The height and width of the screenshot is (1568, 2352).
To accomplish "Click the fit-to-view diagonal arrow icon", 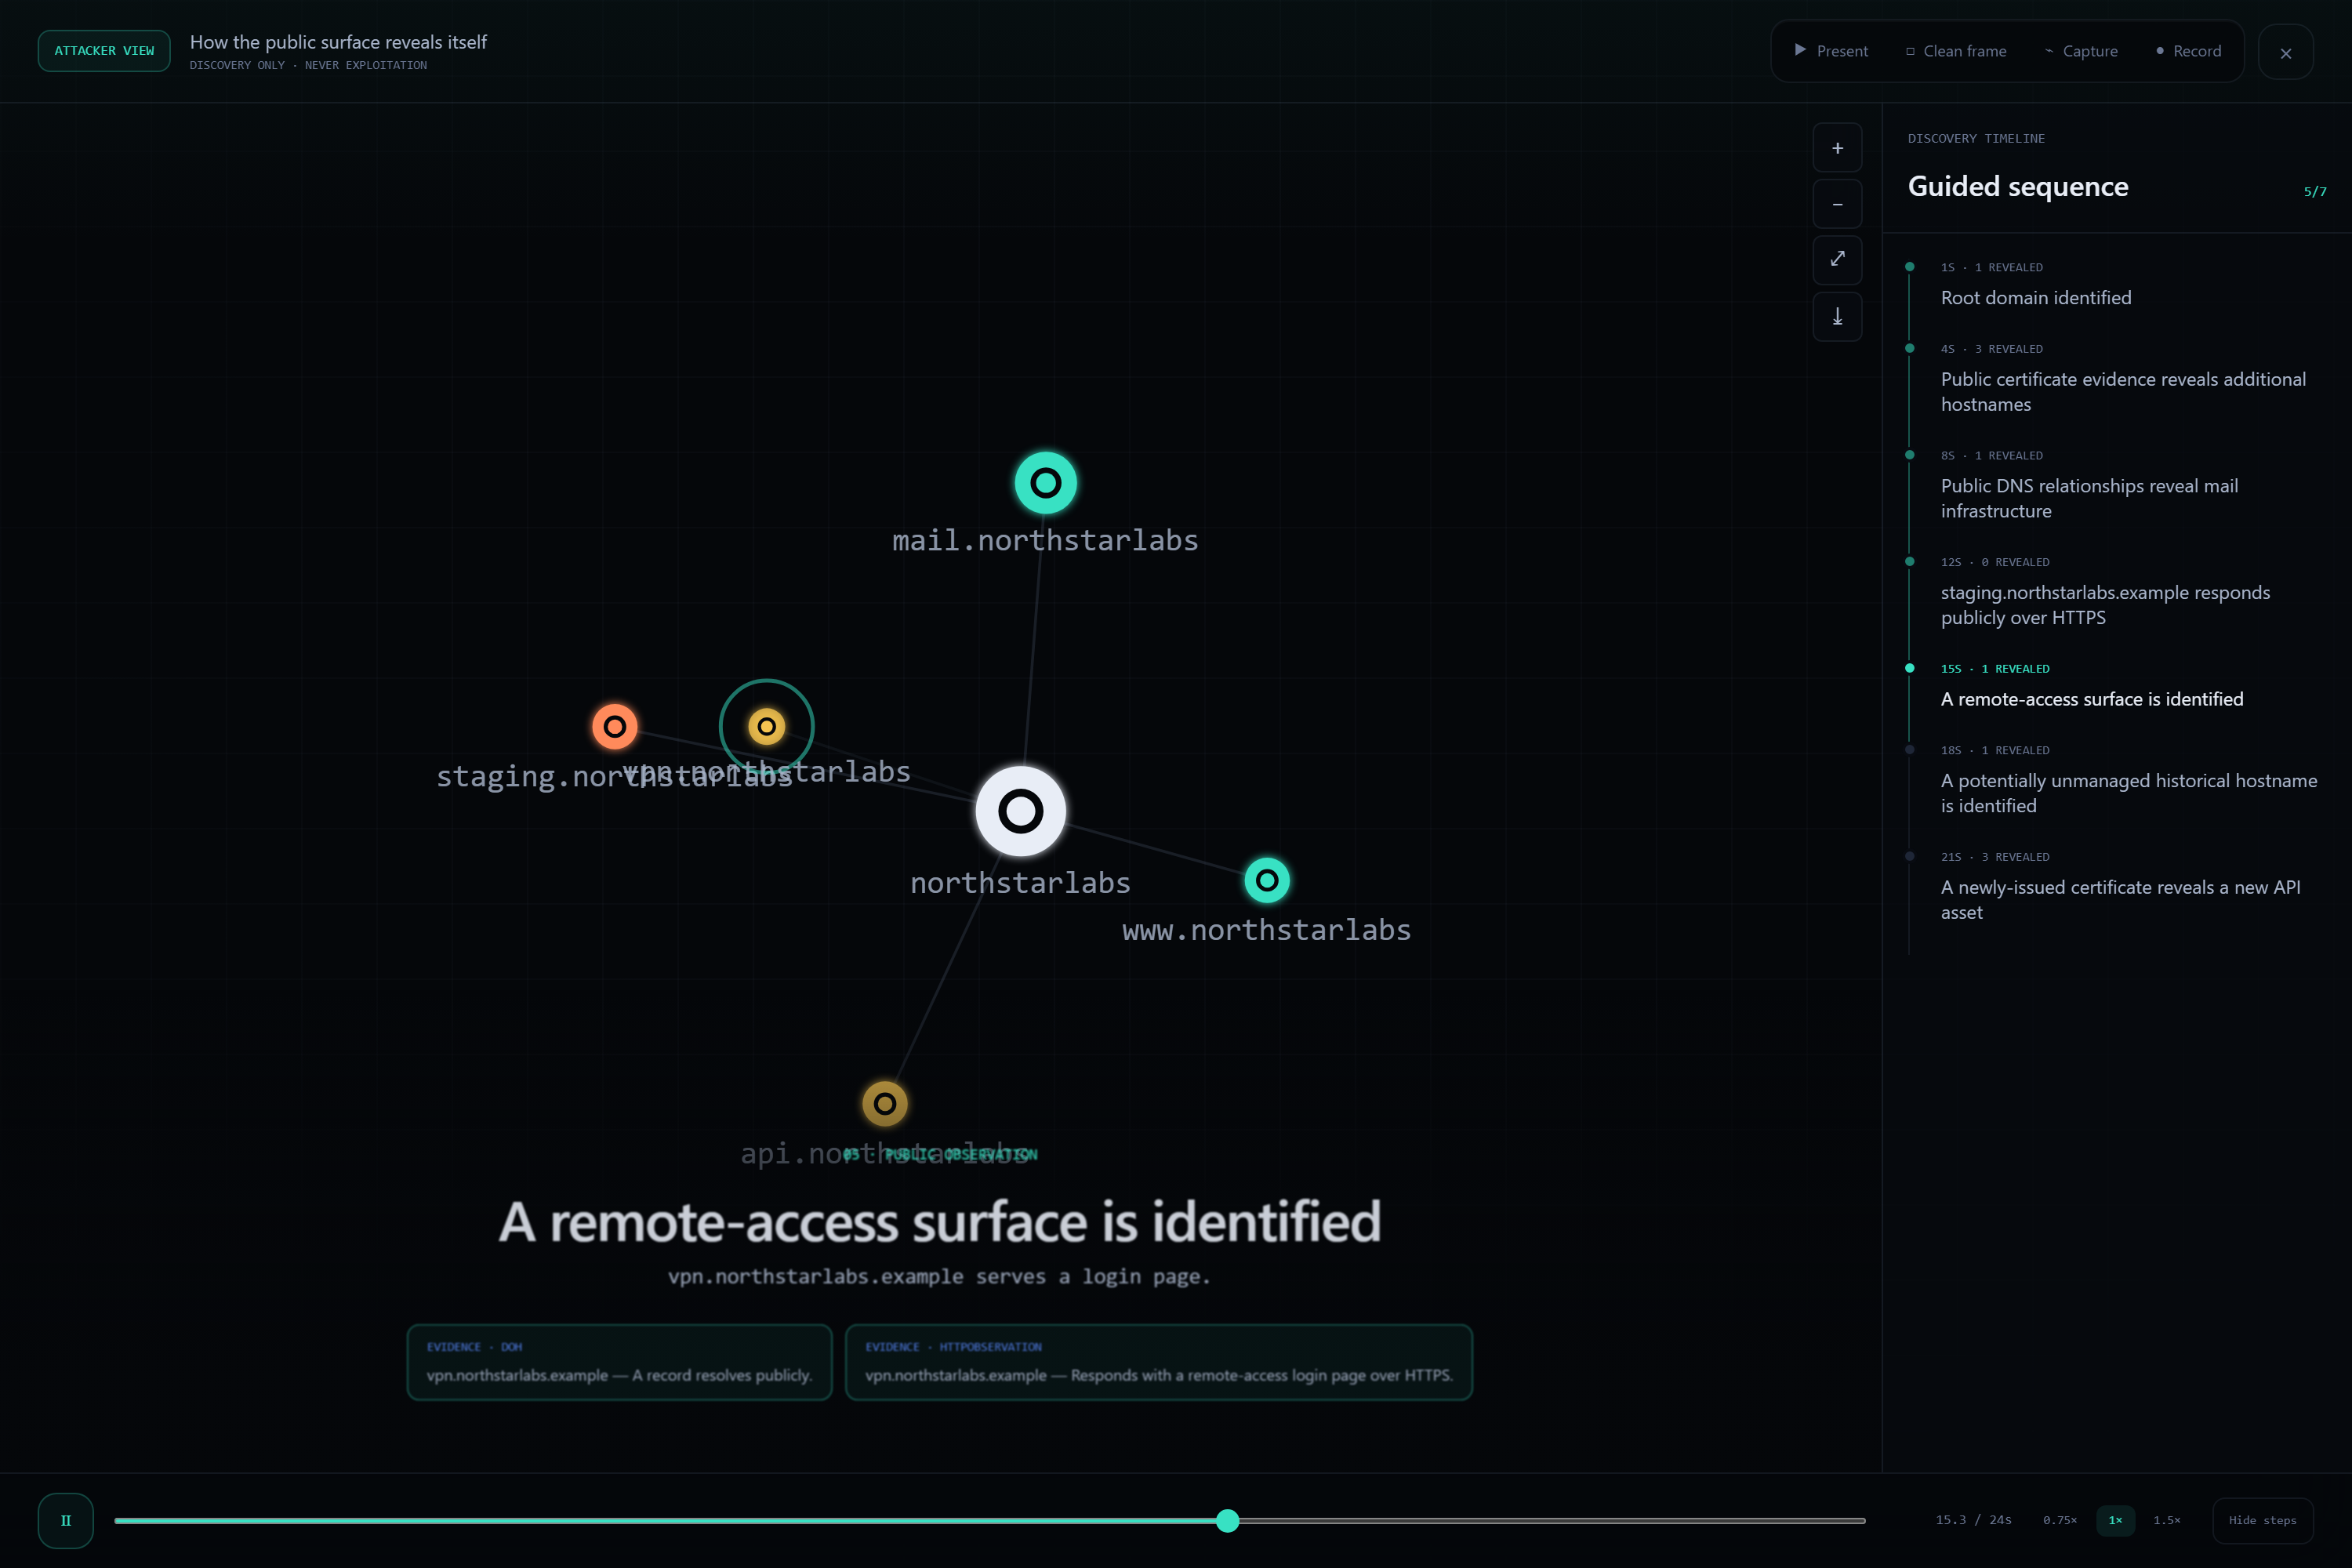I will tap(1837, 260).
